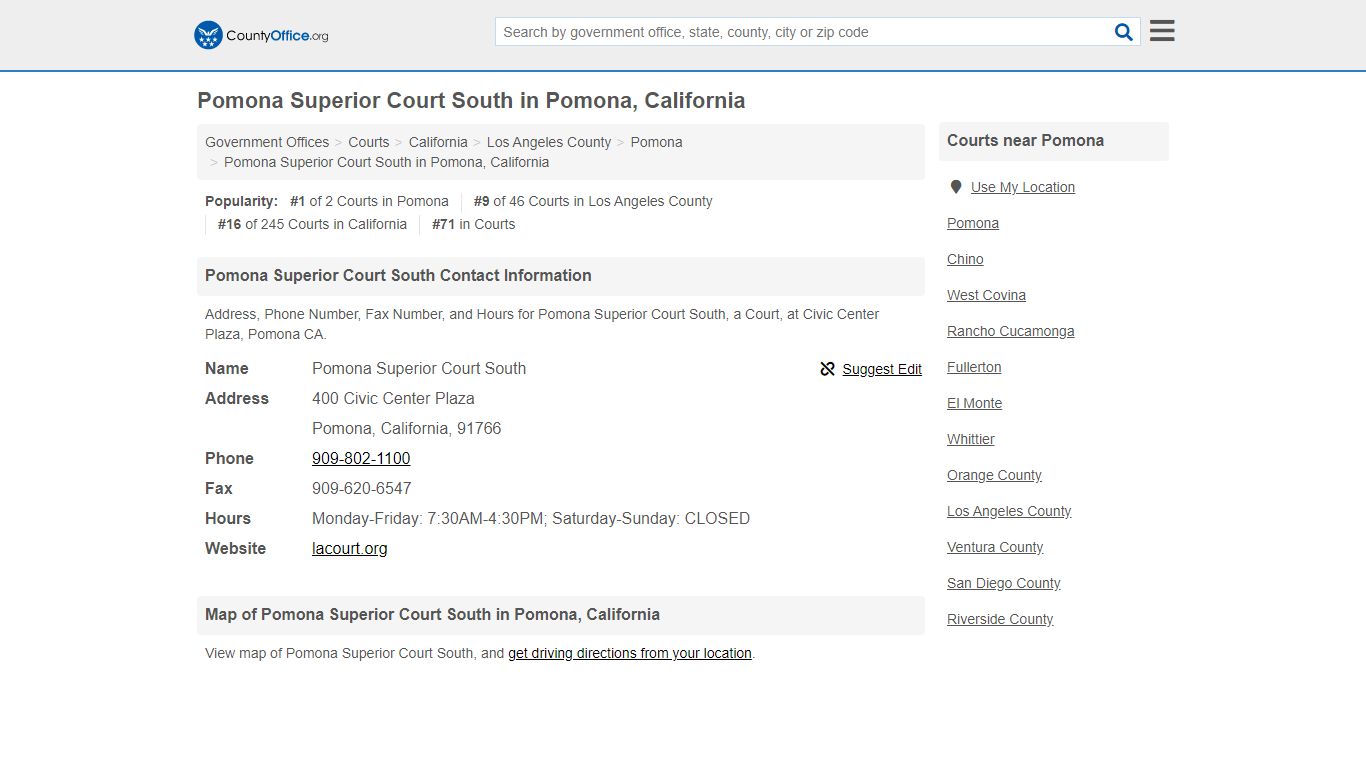This screenshot has height=768, width=1366.
Task: Click Map of Pomona Superior Court heading
Action: 432,614
